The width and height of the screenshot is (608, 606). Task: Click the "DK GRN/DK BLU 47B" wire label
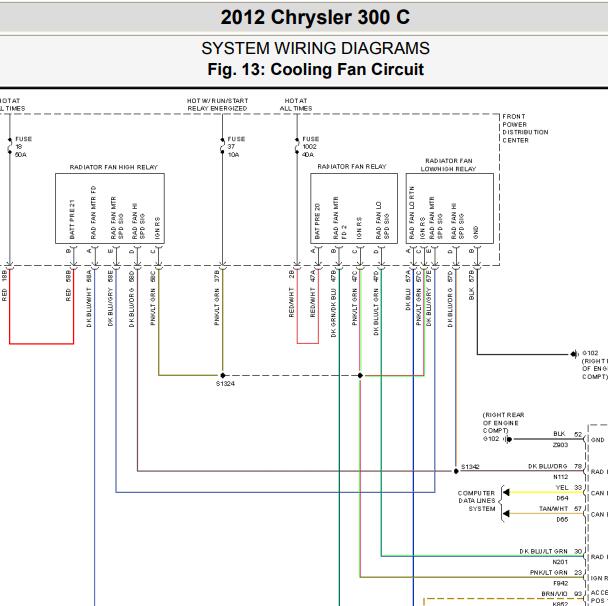pyautogui.click(x=333, y=304)
